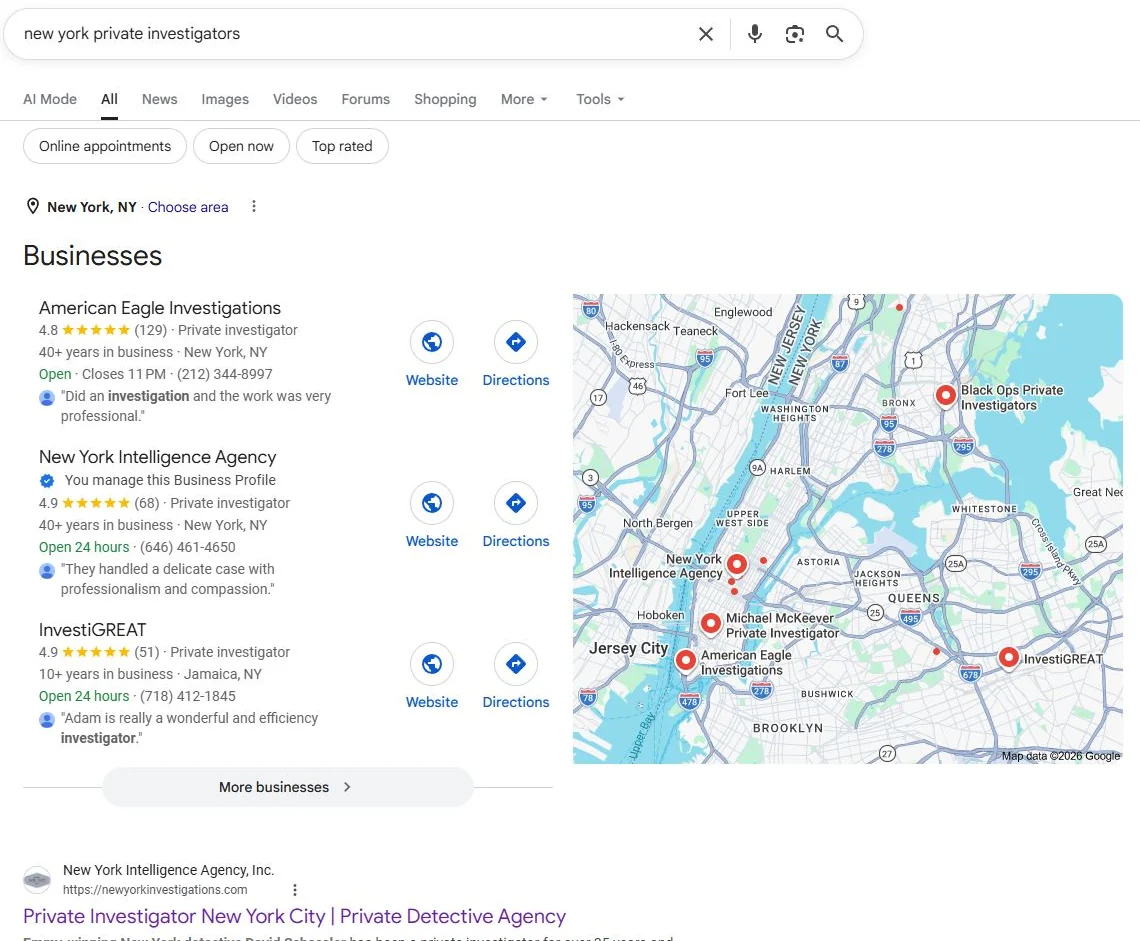The width and height of the screenshot is (1140, 941).
Task: Switch to the Forums tab
Action: point(366,99)
